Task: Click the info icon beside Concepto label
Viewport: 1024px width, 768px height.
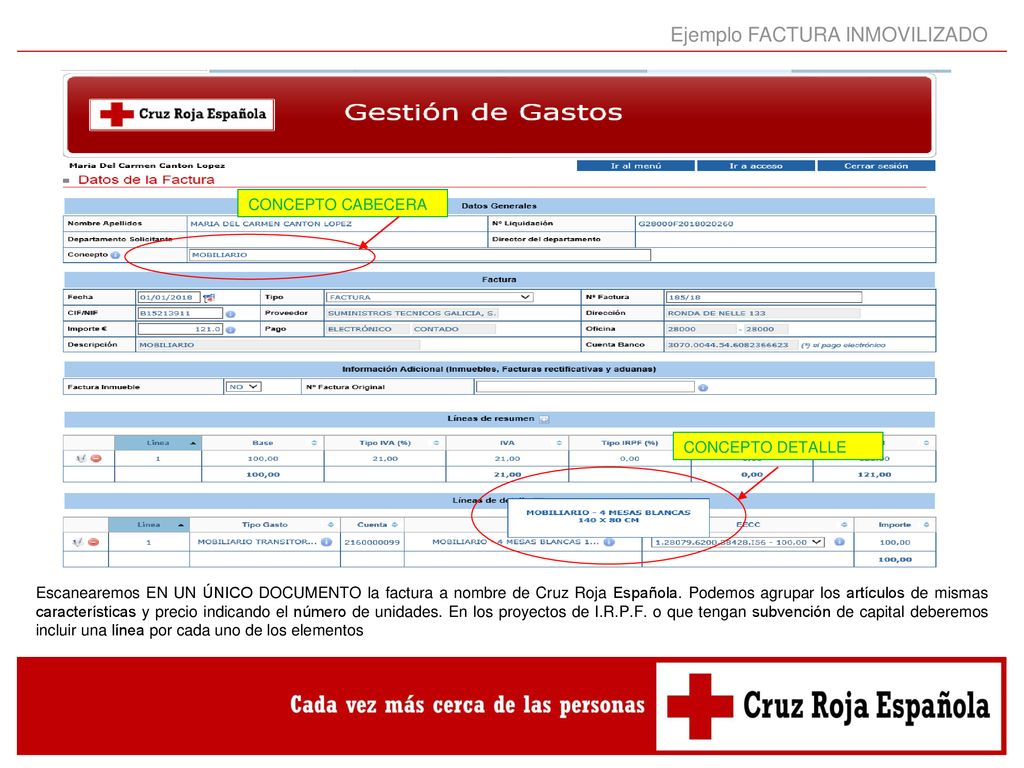Action: [x=116, y=255]
